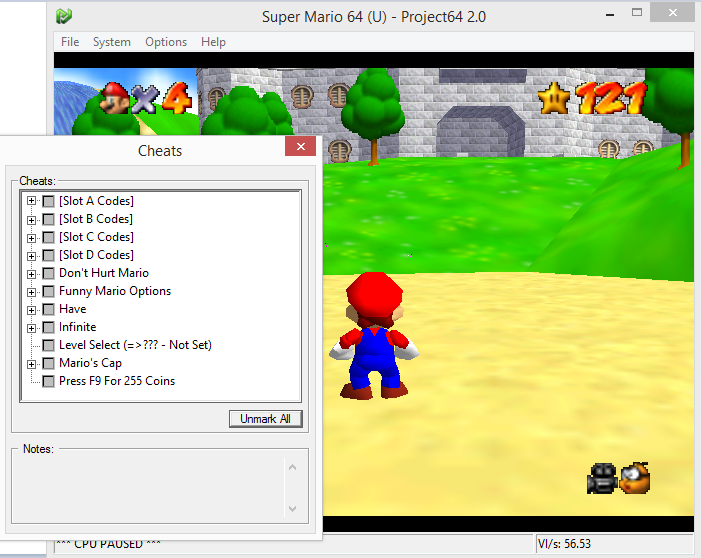Close the Cheats dialog with red X
The width and height of the screenshot is (701, 558).
click(x=300, y=146)
